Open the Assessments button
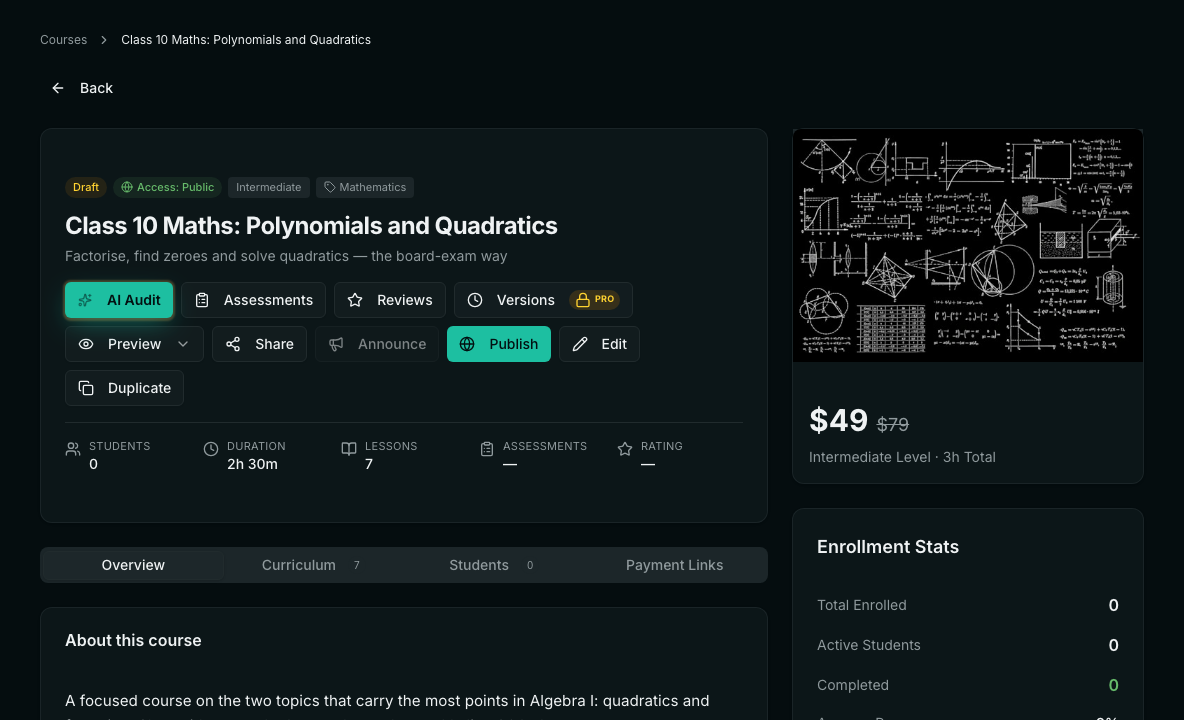The height and width of the screenshot is (720, 1184). [253, 300]
